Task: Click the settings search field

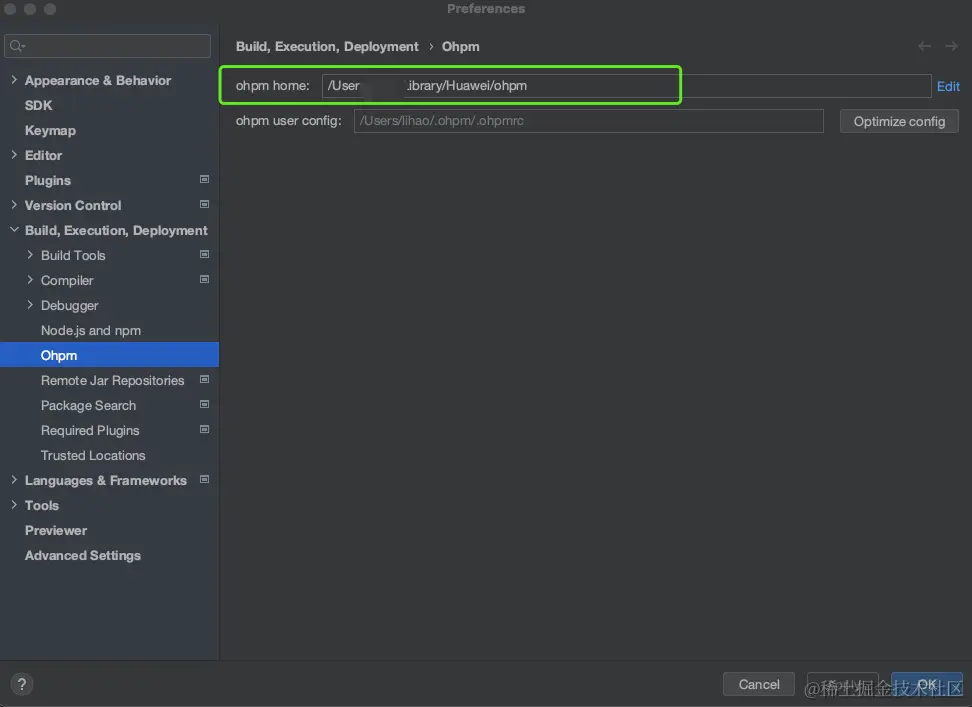Action: (x=107, y=46)
